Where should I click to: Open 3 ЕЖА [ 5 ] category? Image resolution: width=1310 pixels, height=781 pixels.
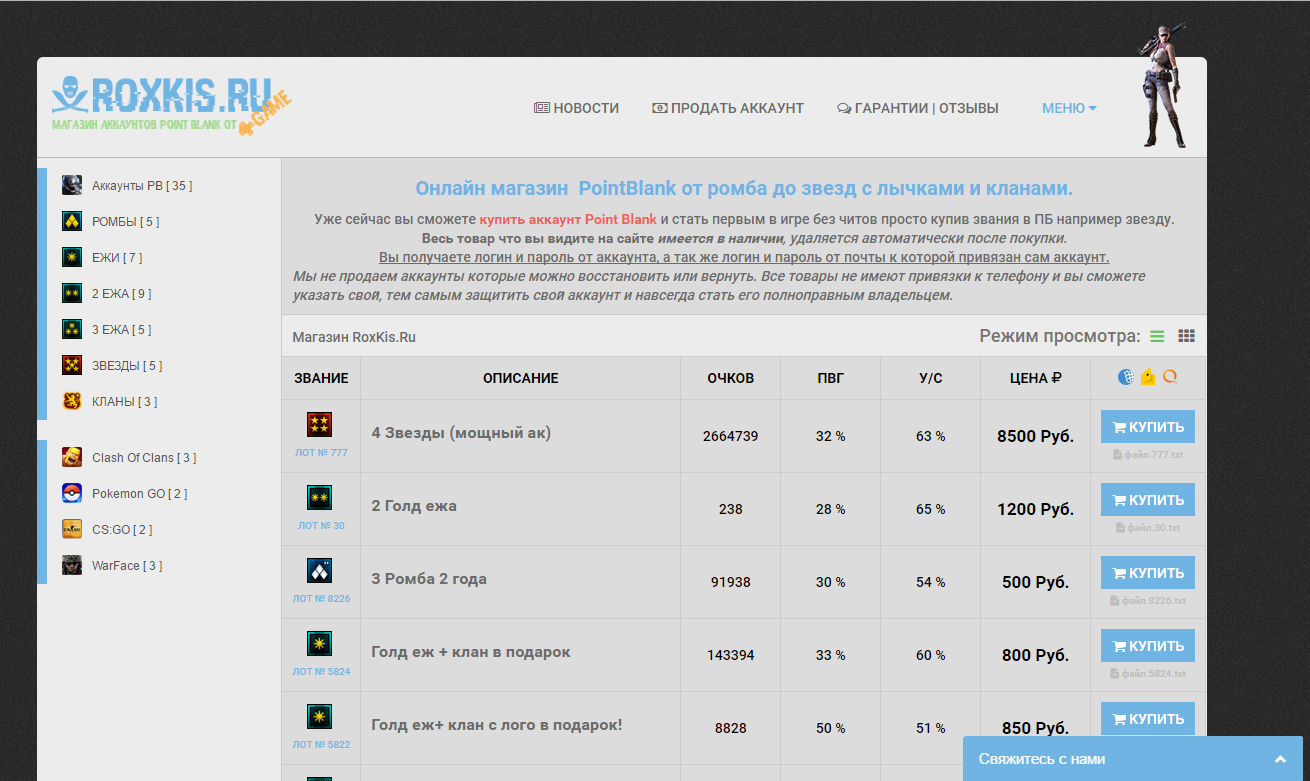(122, 329)
